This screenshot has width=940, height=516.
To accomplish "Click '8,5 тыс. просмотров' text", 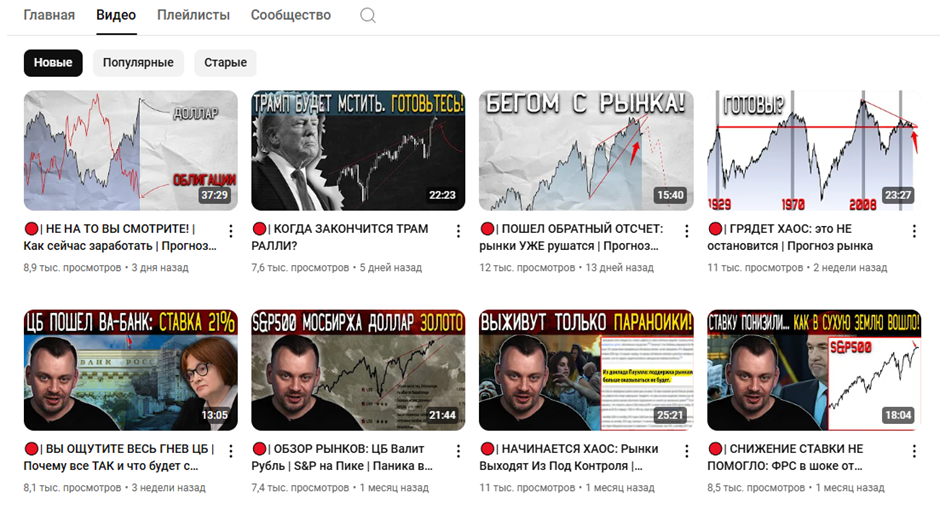I will [756, 488].
